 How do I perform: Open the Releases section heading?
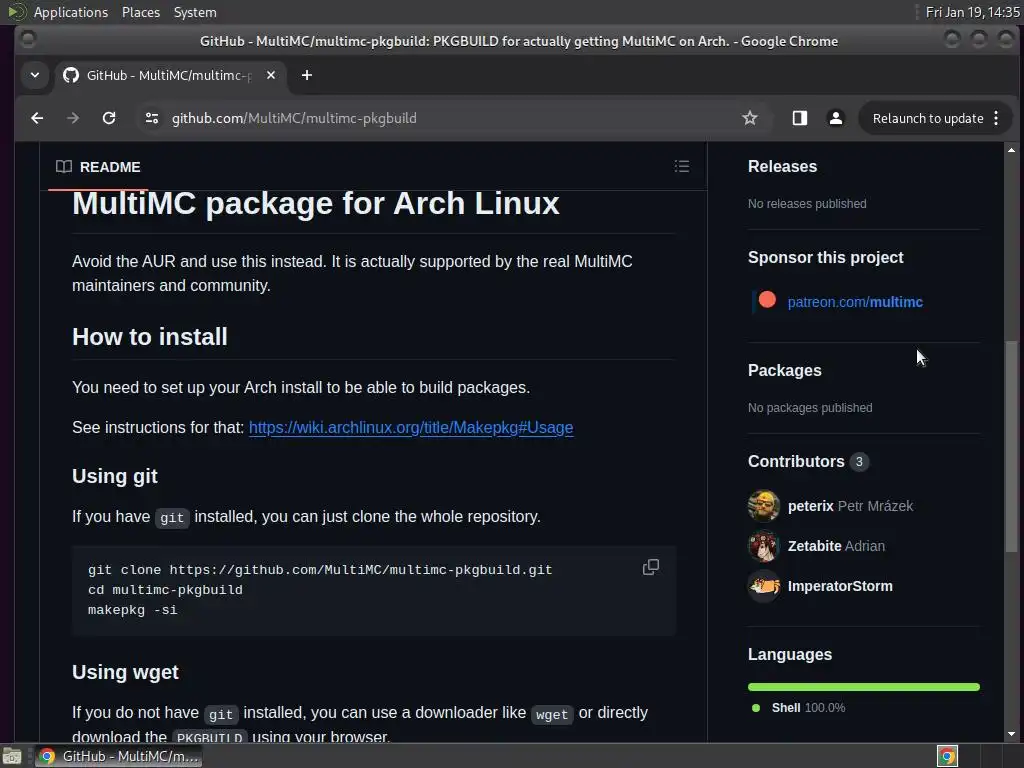pyautogui.click(x=782, y=167)
